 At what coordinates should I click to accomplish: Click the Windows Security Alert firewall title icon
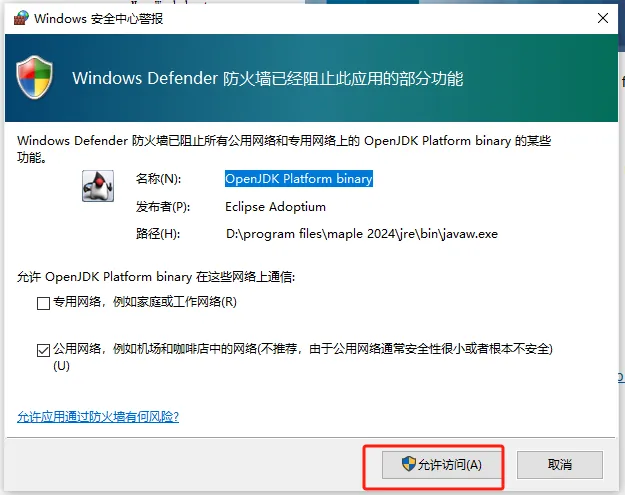click(x=21, y=18)
